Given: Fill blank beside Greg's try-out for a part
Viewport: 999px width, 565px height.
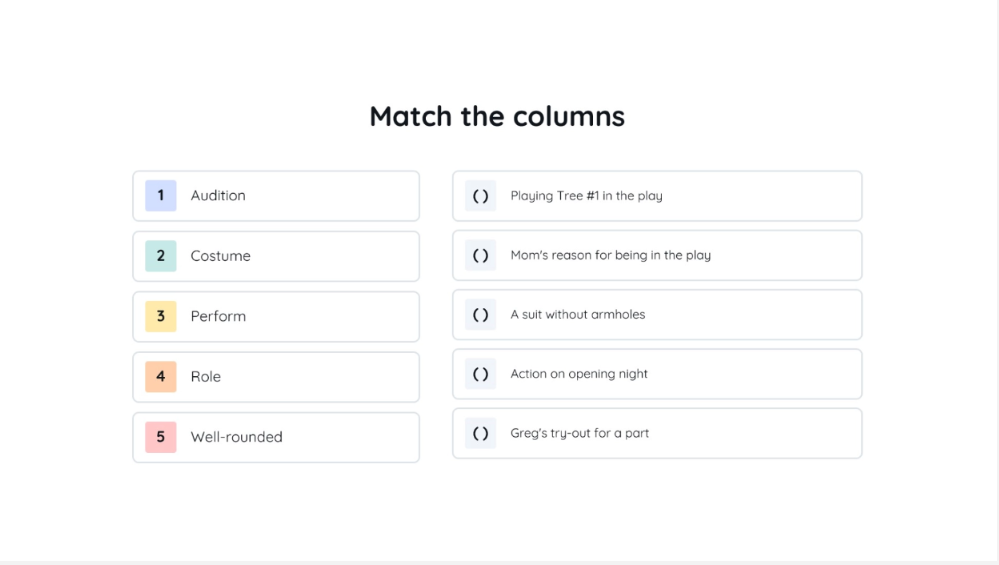Looking at the screenshot, I should (480, 433).
